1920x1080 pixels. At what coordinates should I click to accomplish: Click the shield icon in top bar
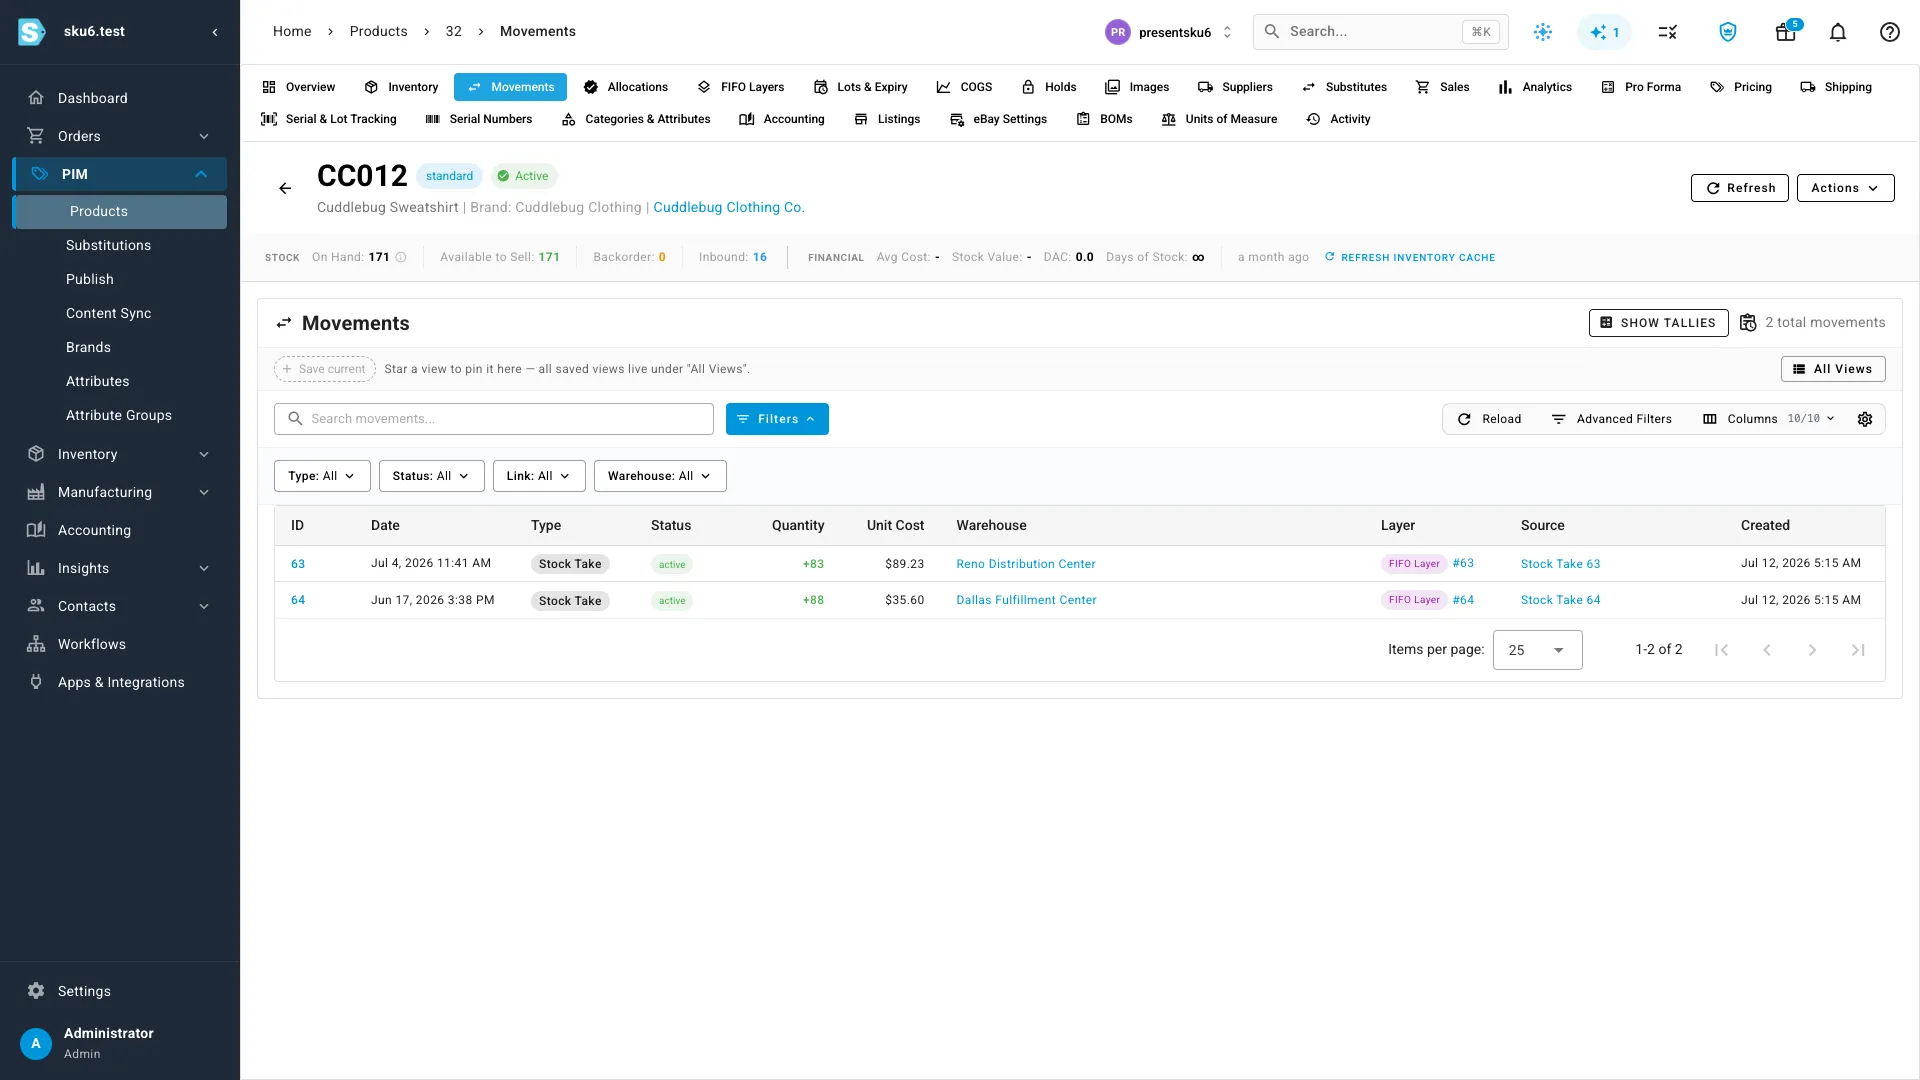coord(1727,32)
